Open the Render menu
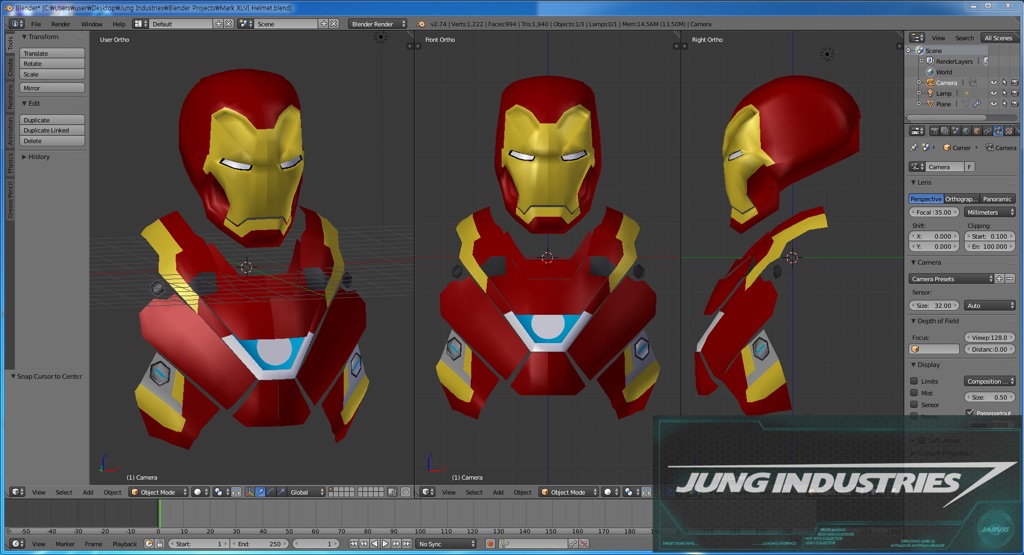Screen dimensions: 1024x555 [x=61, y=24]
